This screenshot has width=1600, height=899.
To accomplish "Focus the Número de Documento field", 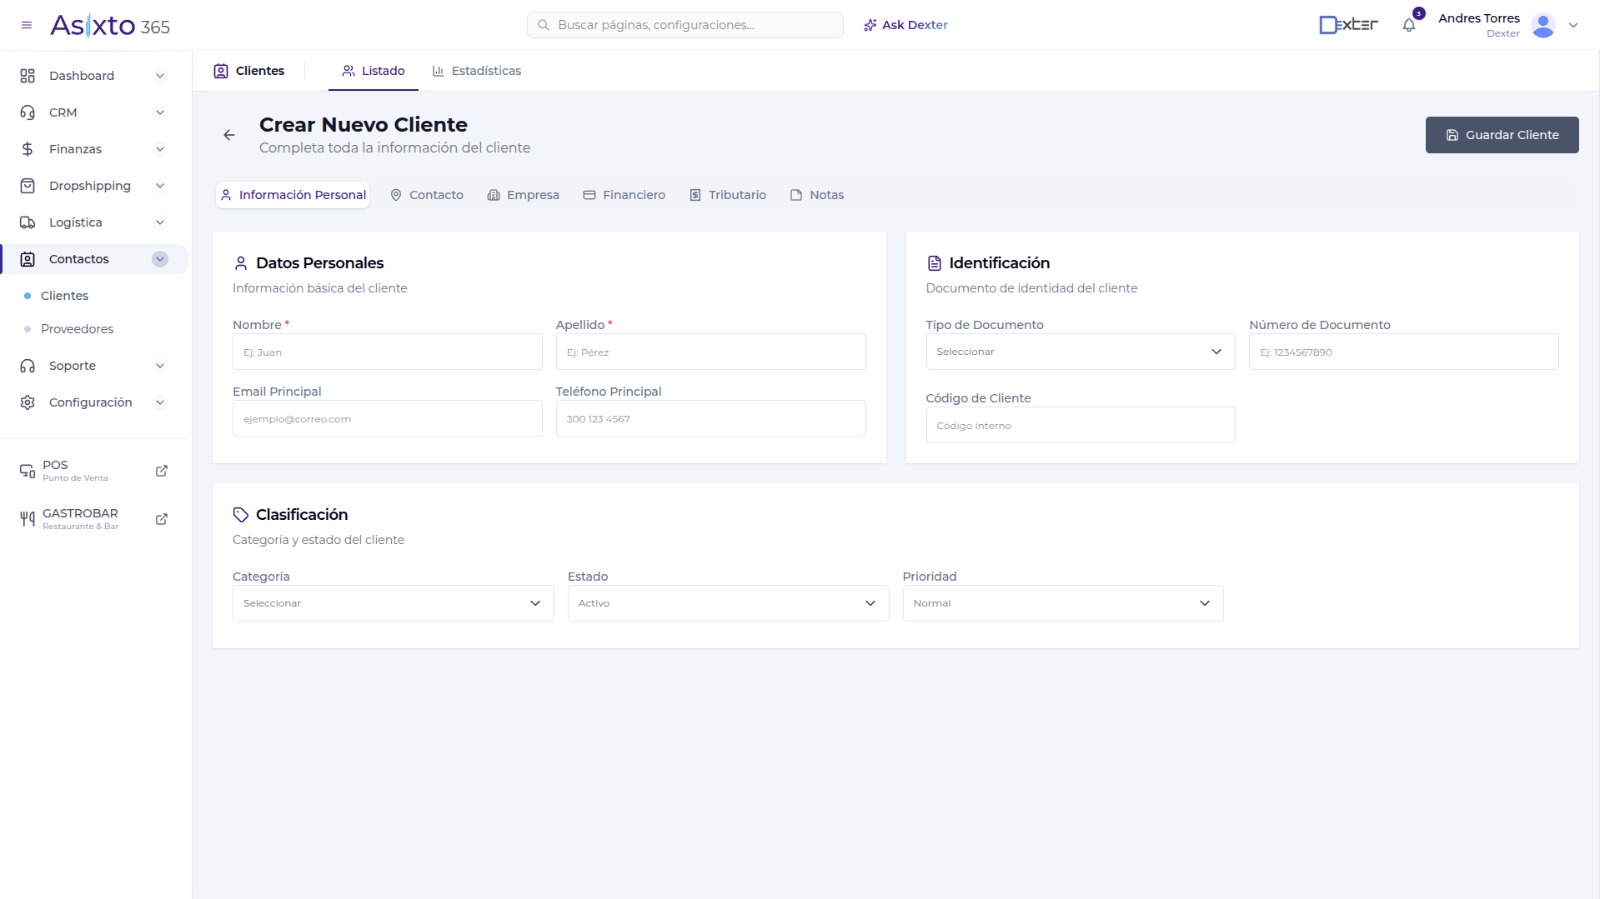I will 1404,352.
